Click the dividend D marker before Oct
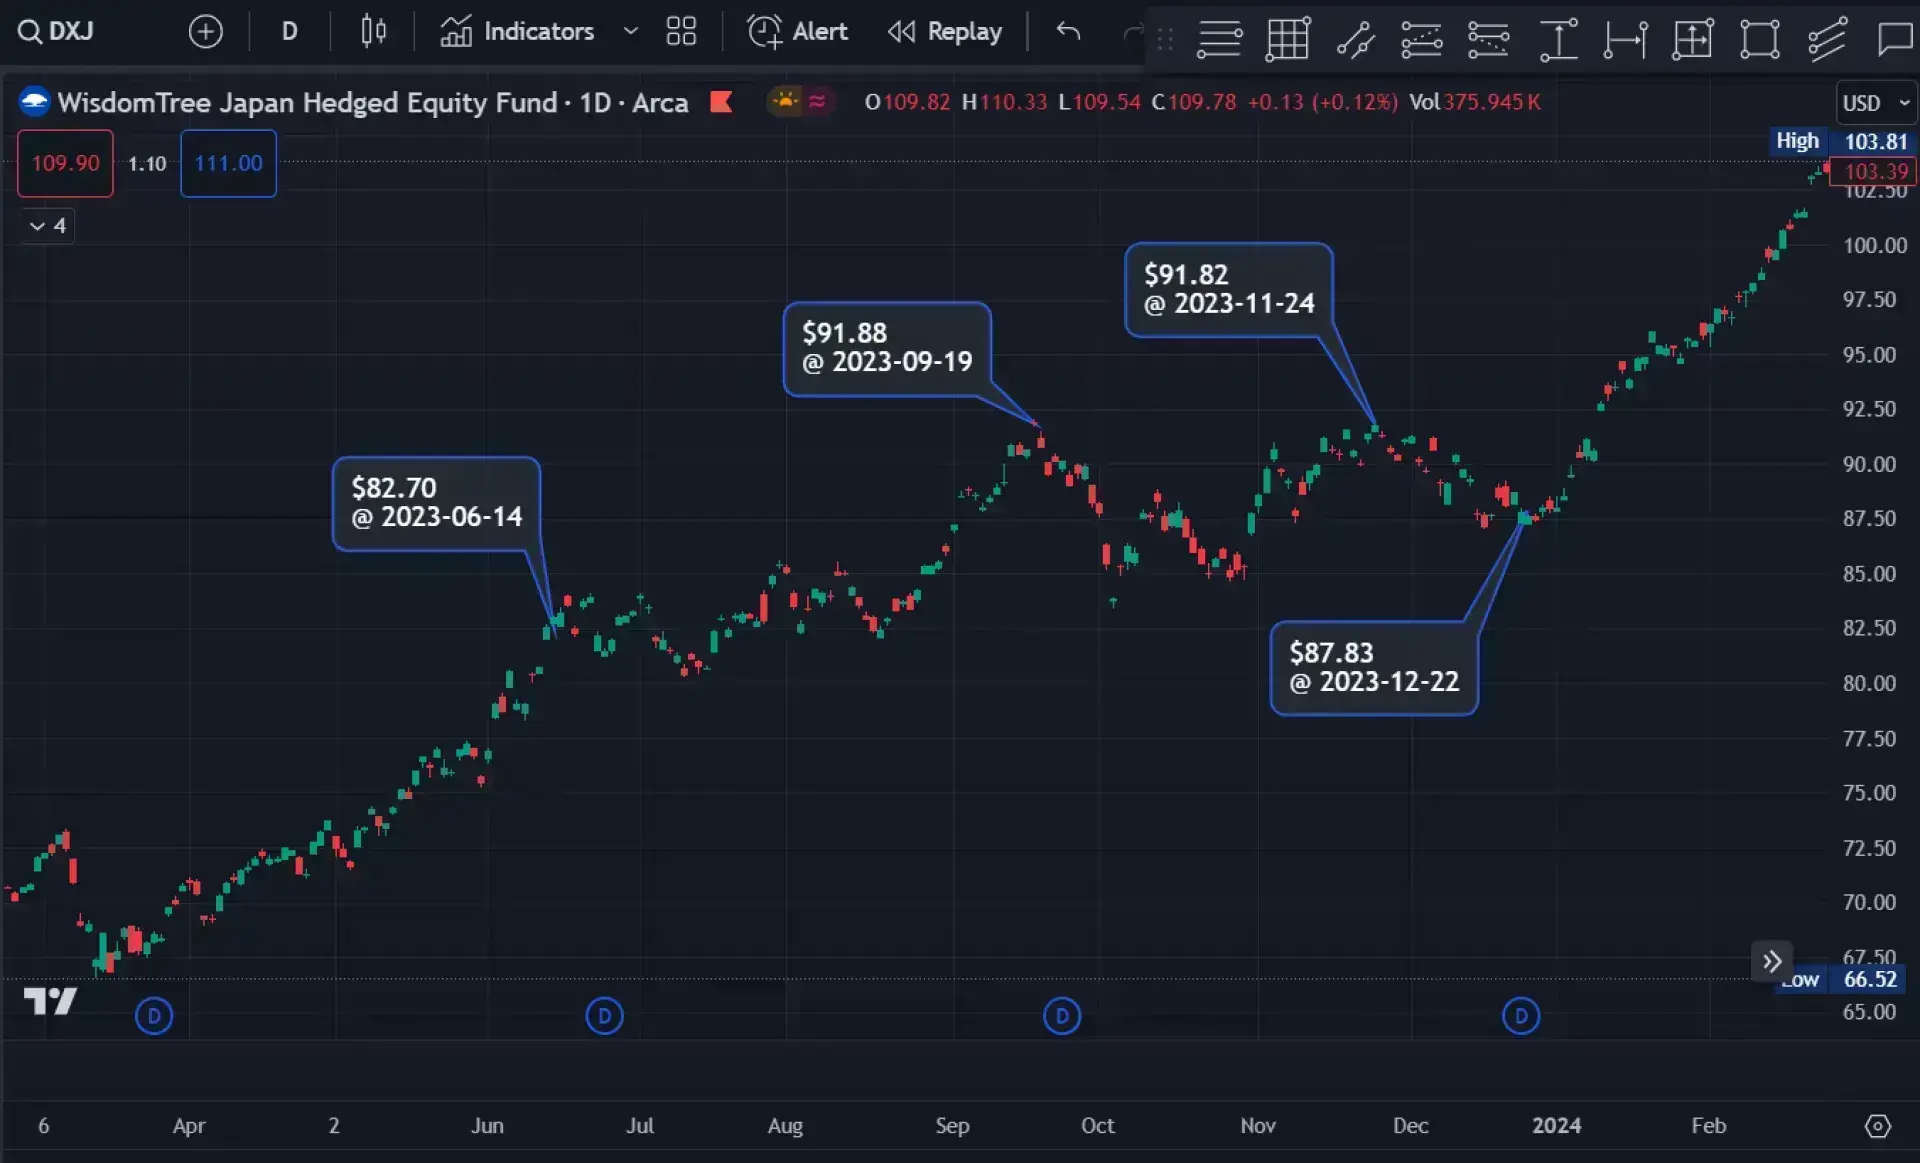1920x1163 pixels. (1062, 1016)
